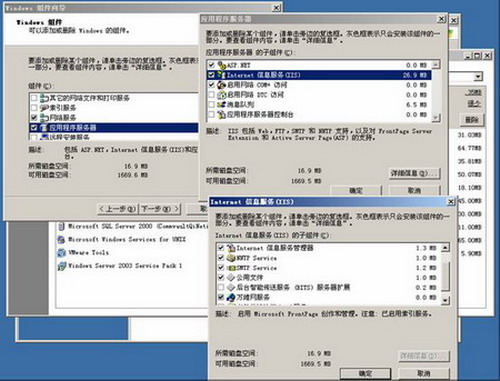500x381 pixels.
Task: Click down arrow of 应用程序服务器 subcomponent list
Action: click(436, 118)
